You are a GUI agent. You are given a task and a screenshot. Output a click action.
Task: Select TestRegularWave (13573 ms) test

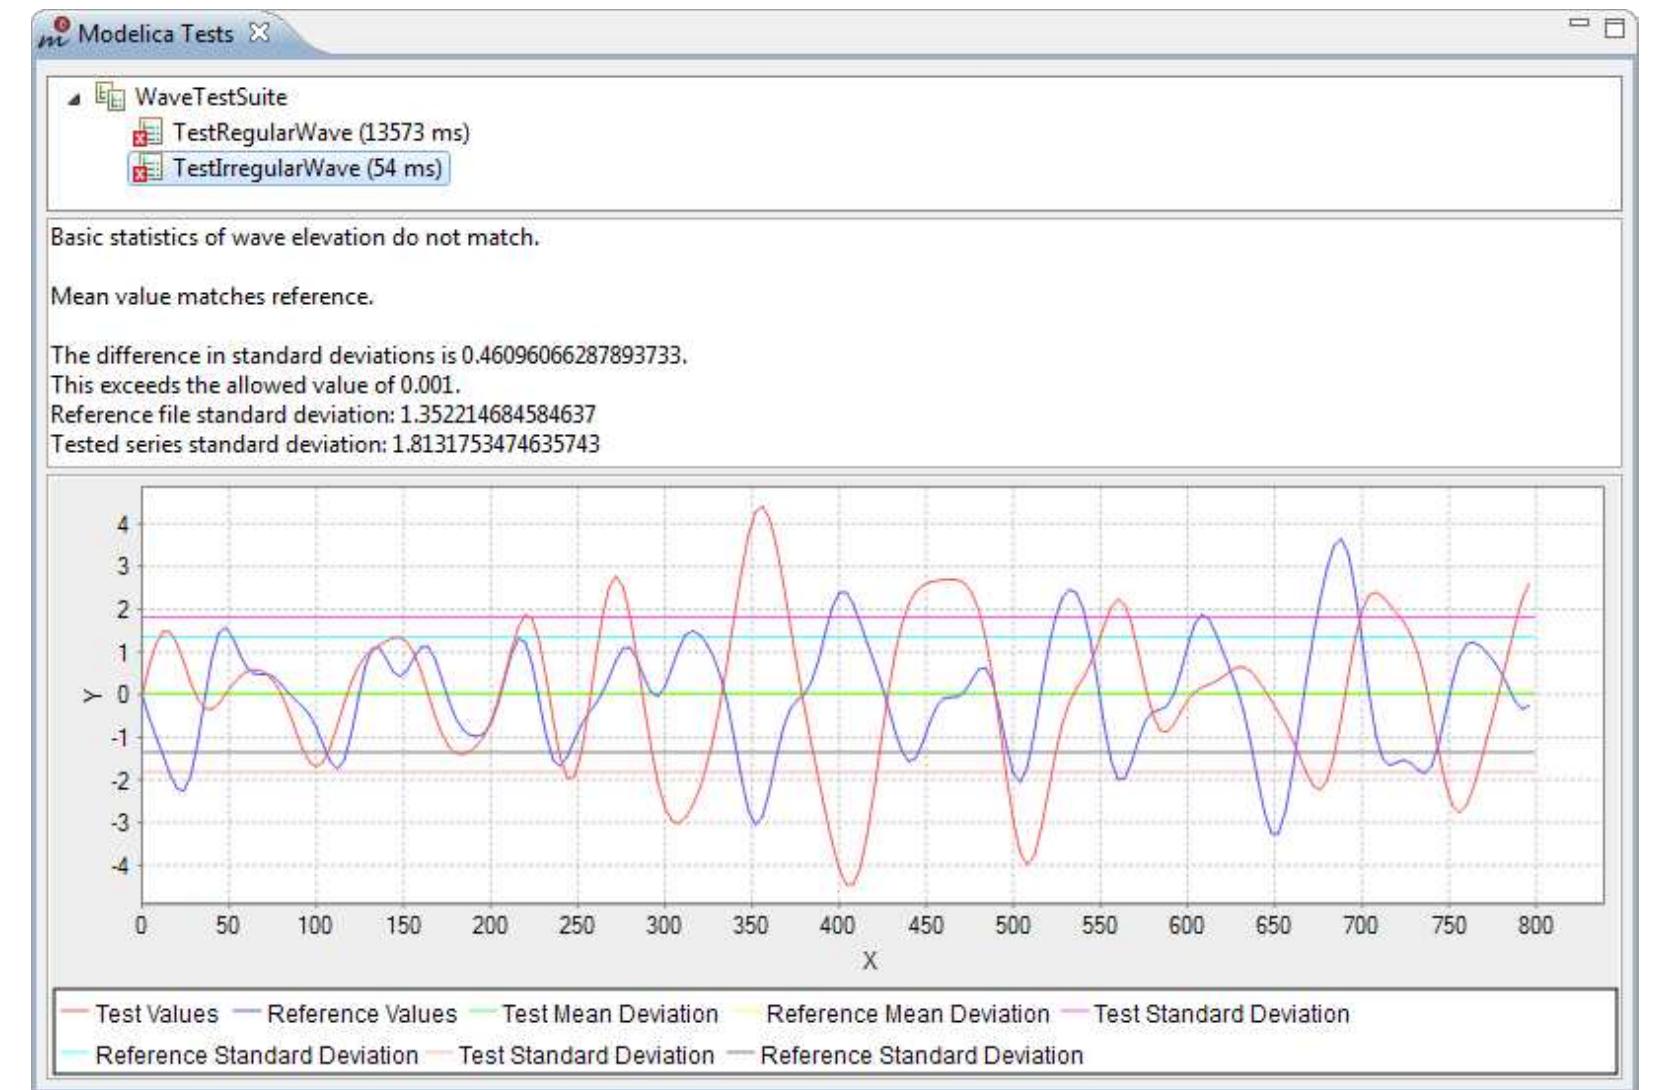coord(321,132)
